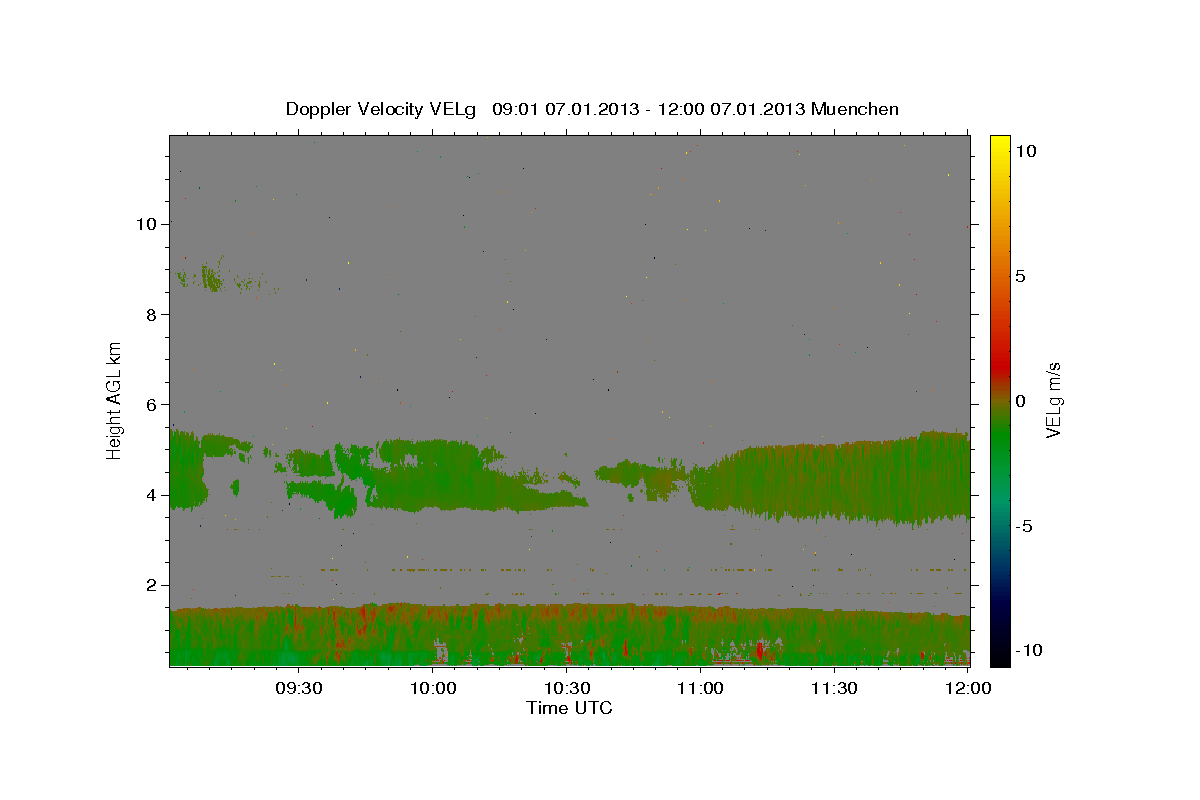Click the wide cloud layer after 11:00 at 4 km
Viewport: 1200px width, 800px height.
click(830, 480)
